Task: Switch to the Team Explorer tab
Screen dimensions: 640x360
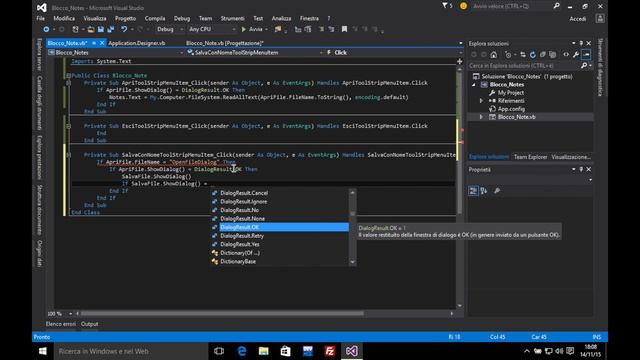Action: point(530,157)
